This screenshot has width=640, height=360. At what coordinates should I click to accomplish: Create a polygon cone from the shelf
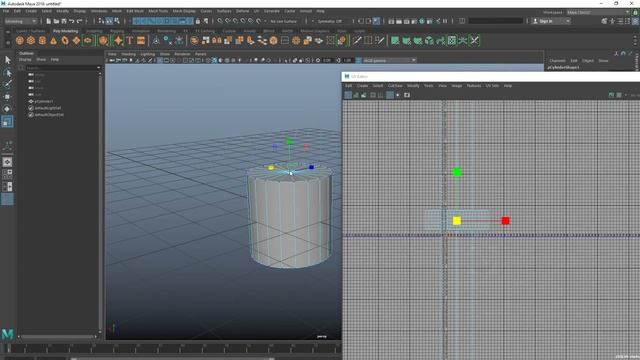coord(53,40)
